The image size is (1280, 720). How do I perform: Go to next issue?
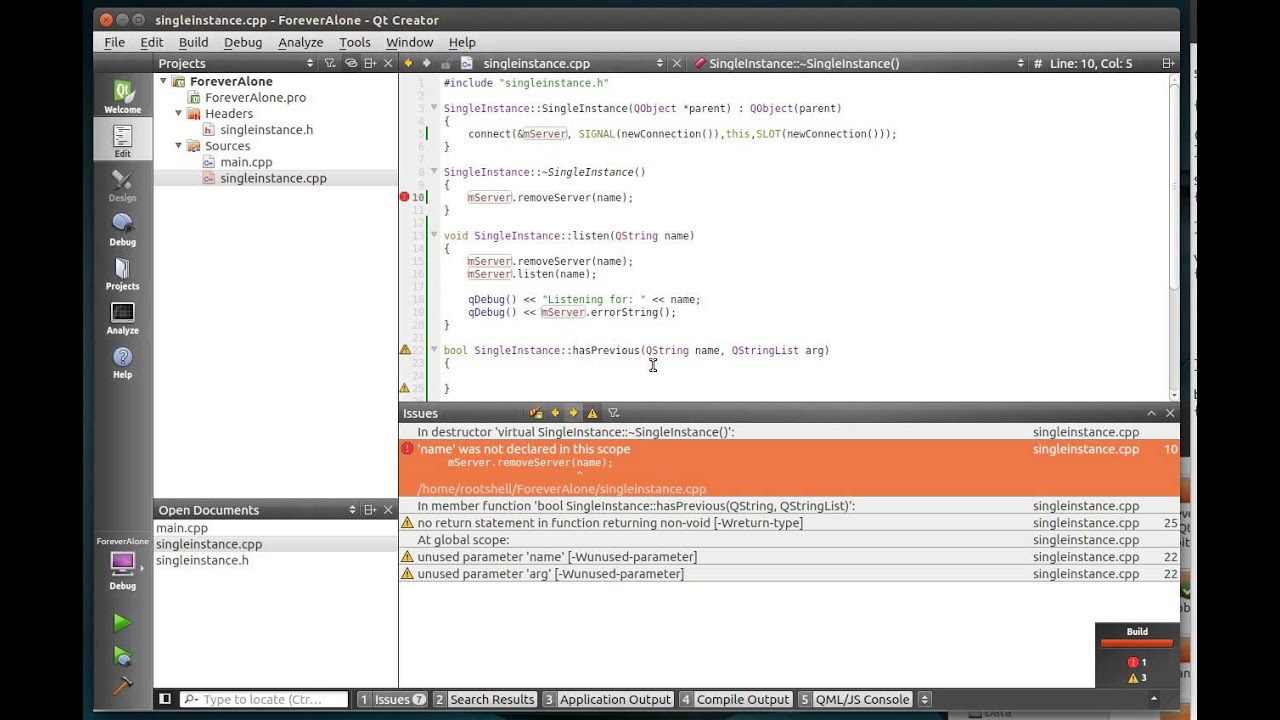(573, 413)
